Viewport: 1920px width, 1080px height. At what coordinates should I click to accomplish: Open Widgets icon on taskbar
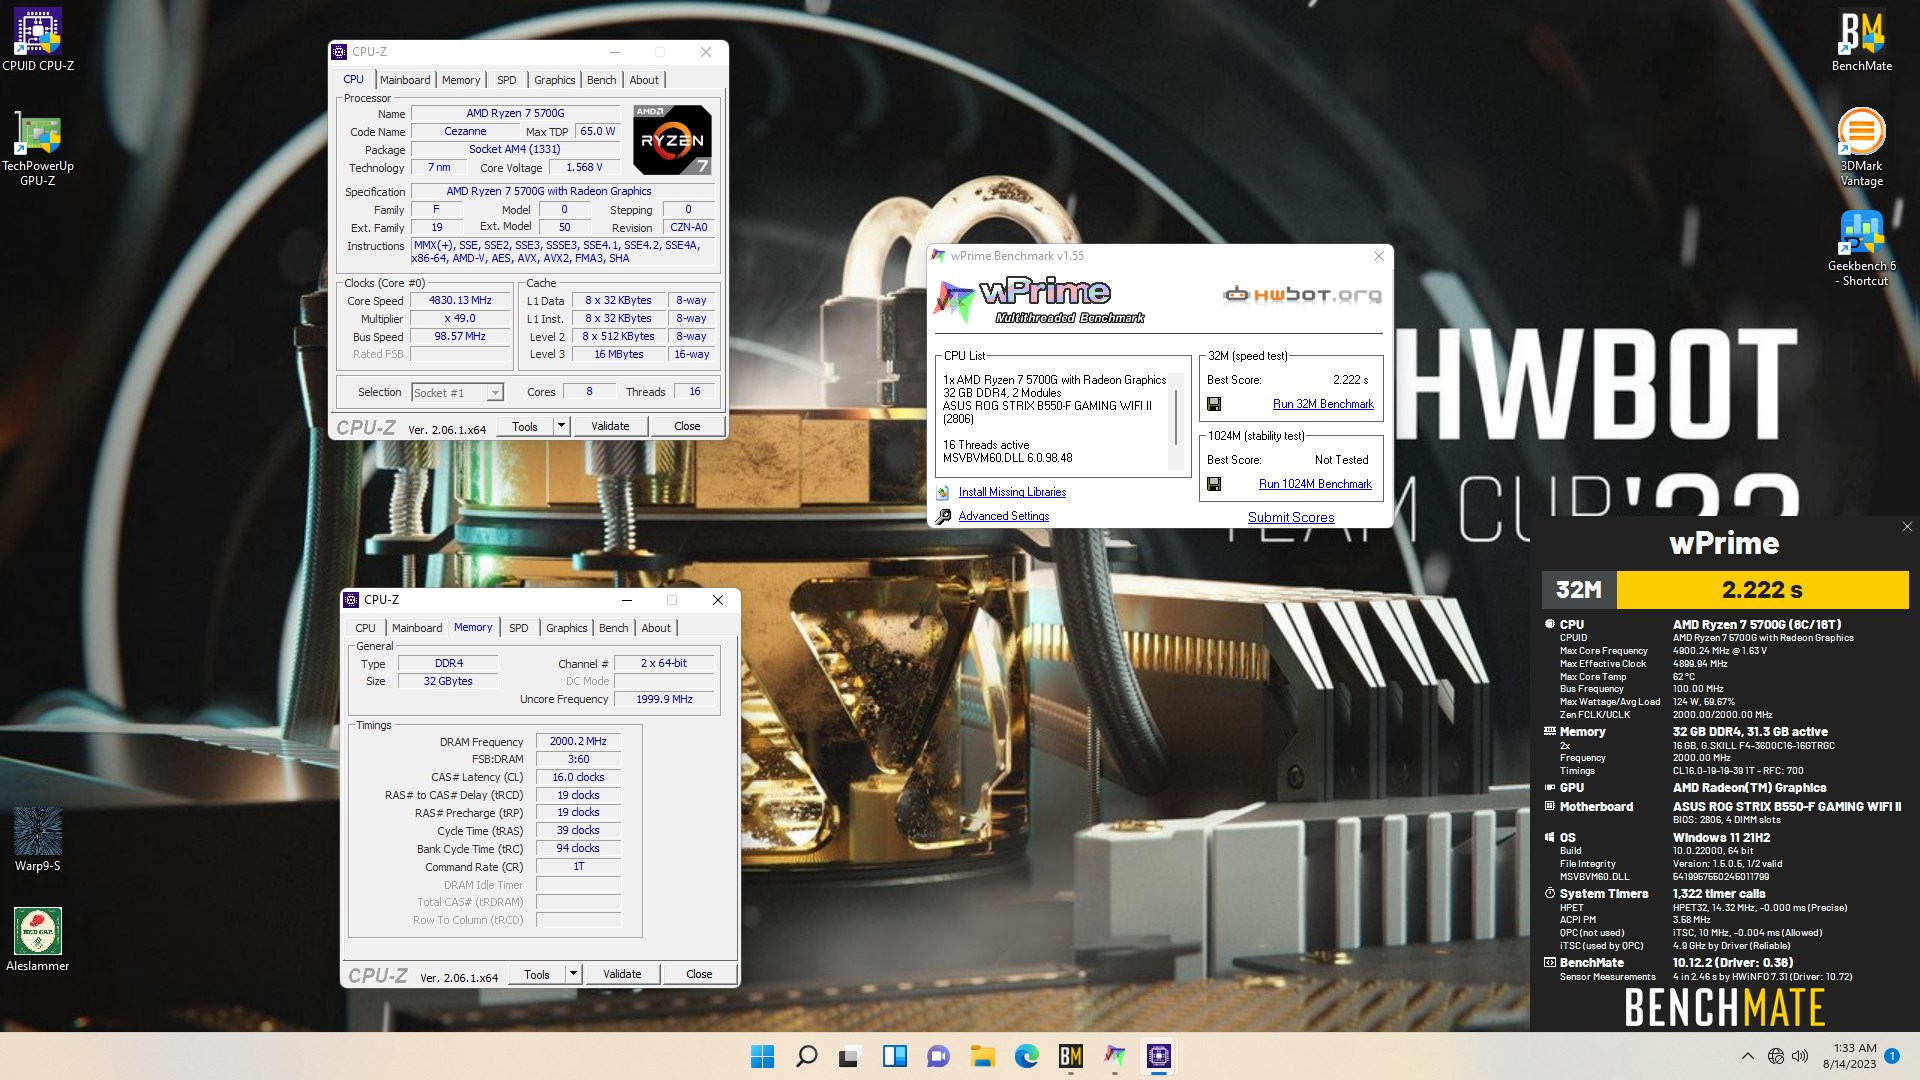(894, 1056)
